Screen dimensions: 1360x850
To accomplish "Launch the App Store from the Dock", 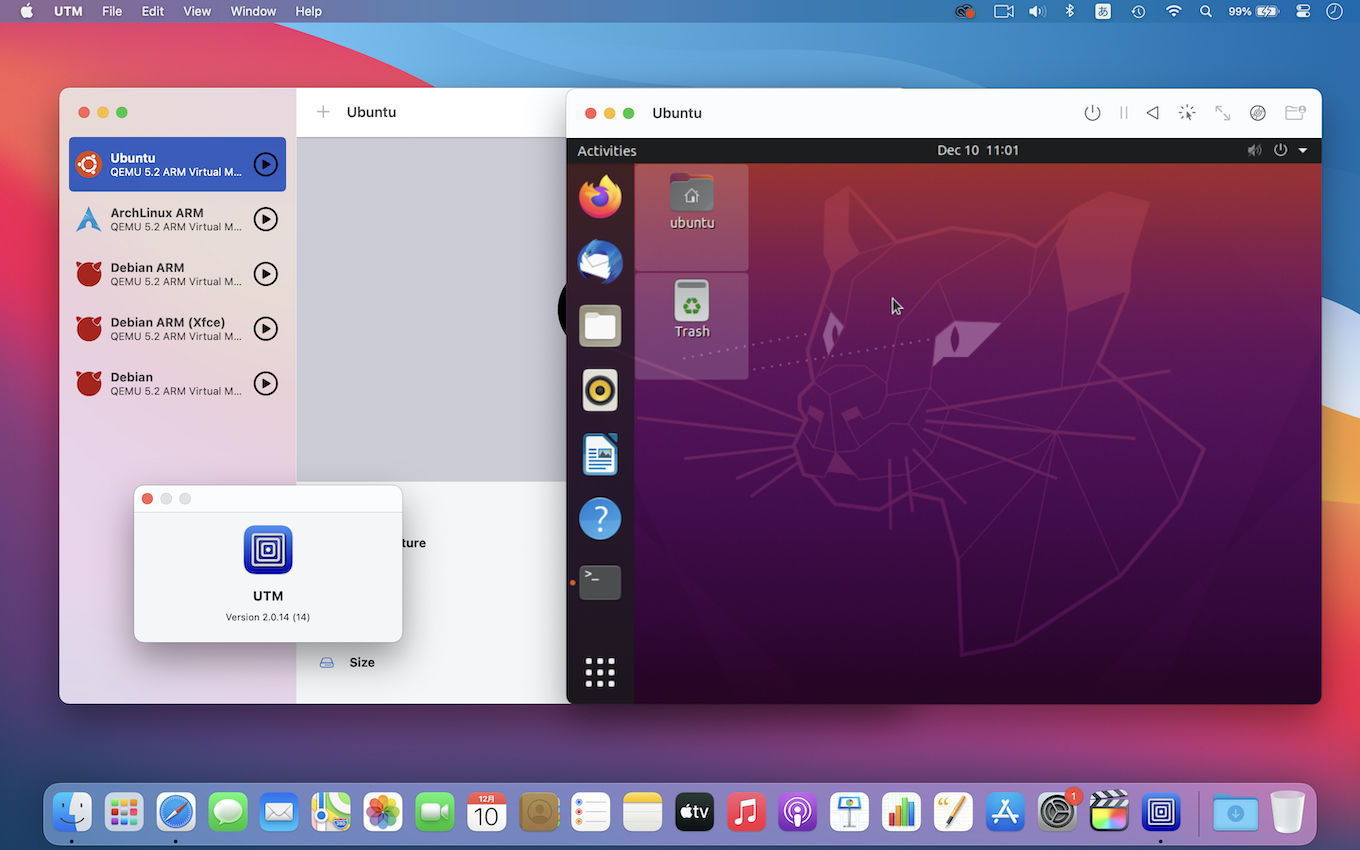I will [1004, 812].
